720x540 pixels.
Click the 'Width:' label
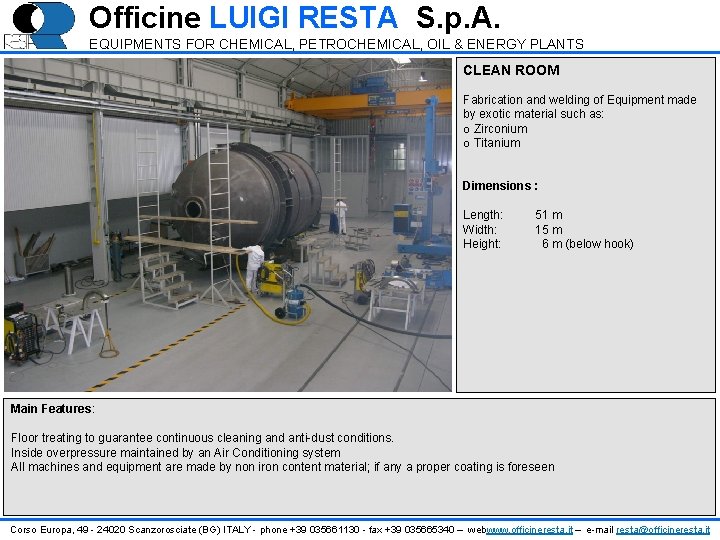coord(480,230)
